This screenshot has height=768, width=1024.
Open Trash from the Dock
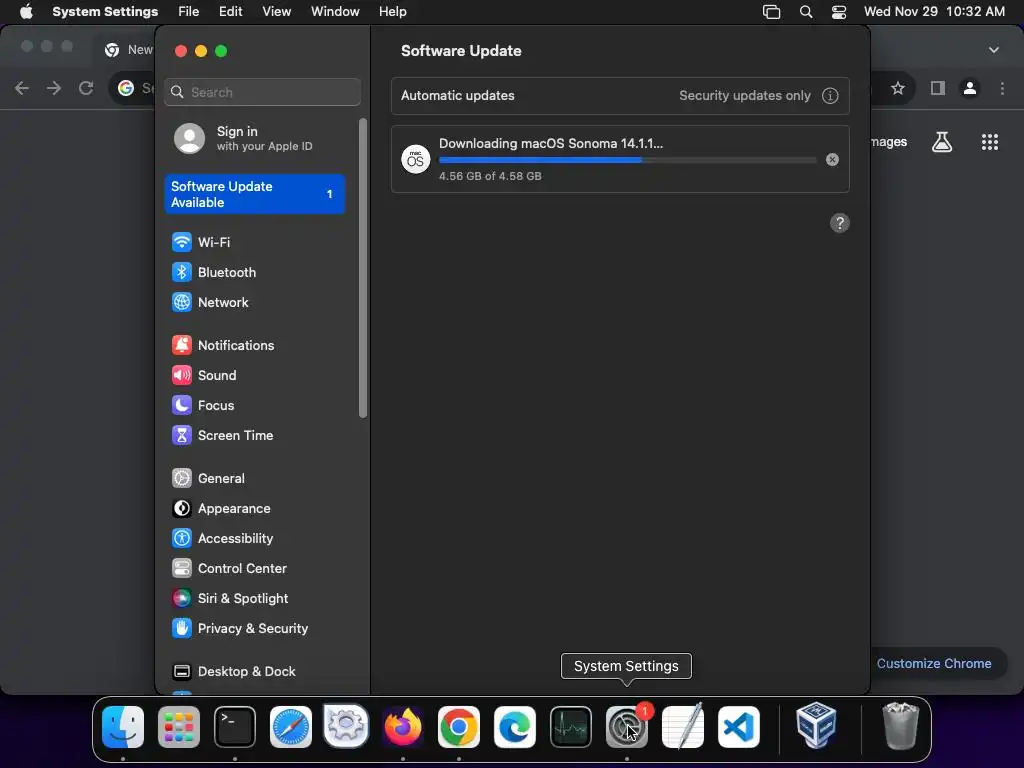click(901, 726)
